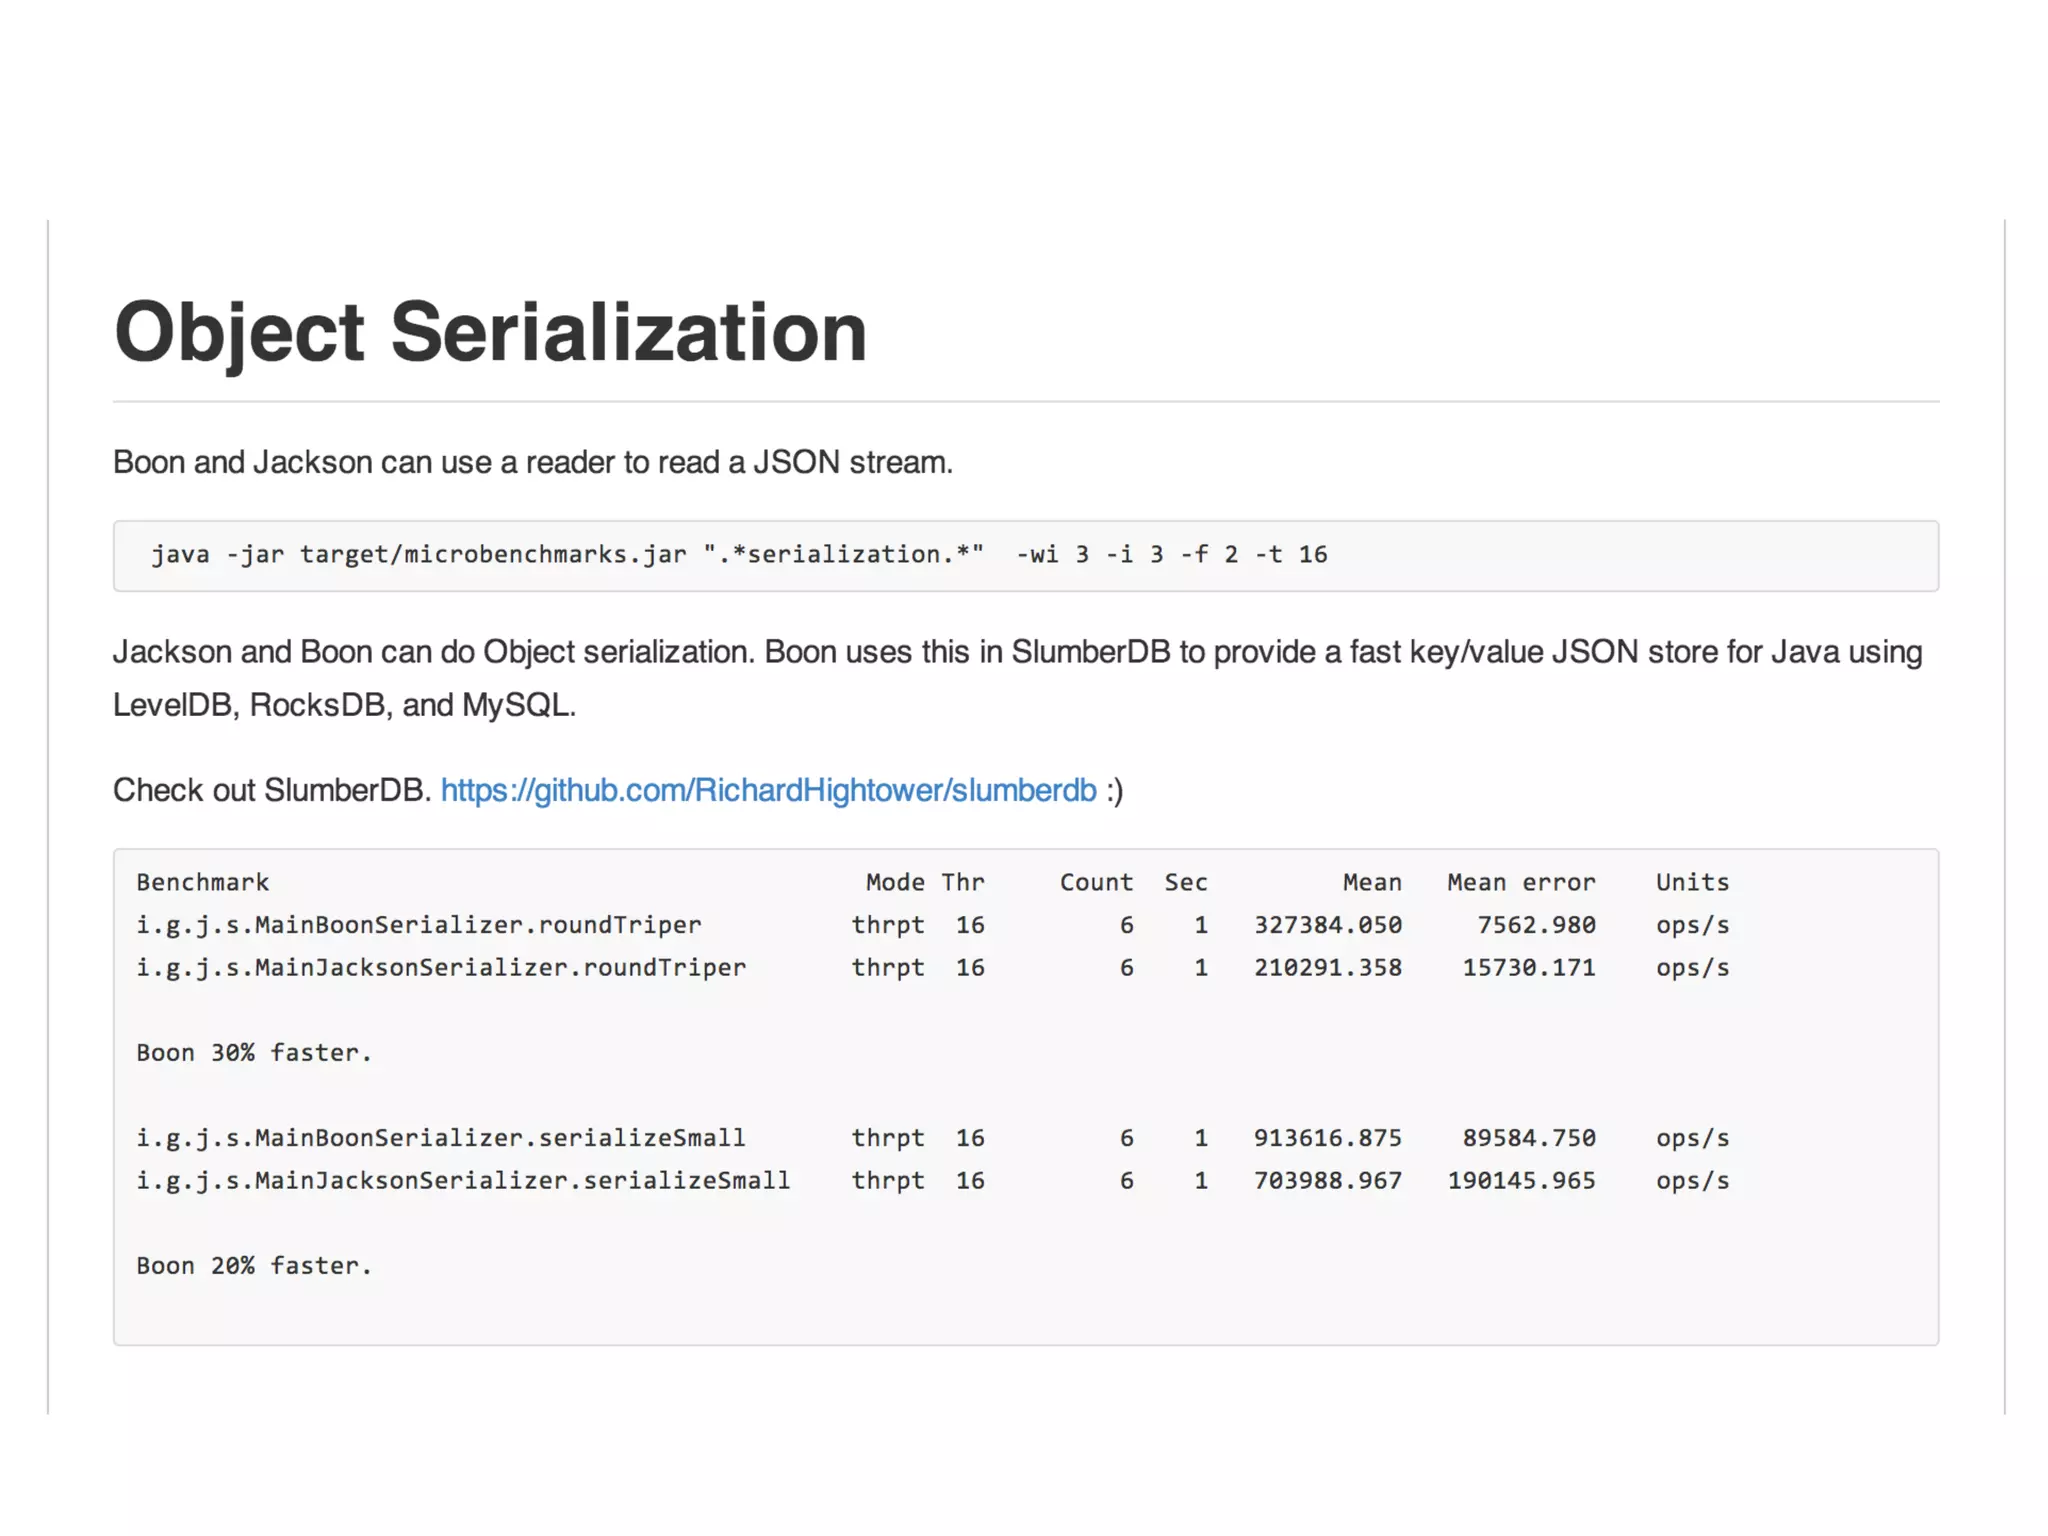Click the java -jar microbenchmarks command line

tap(738, 555)
